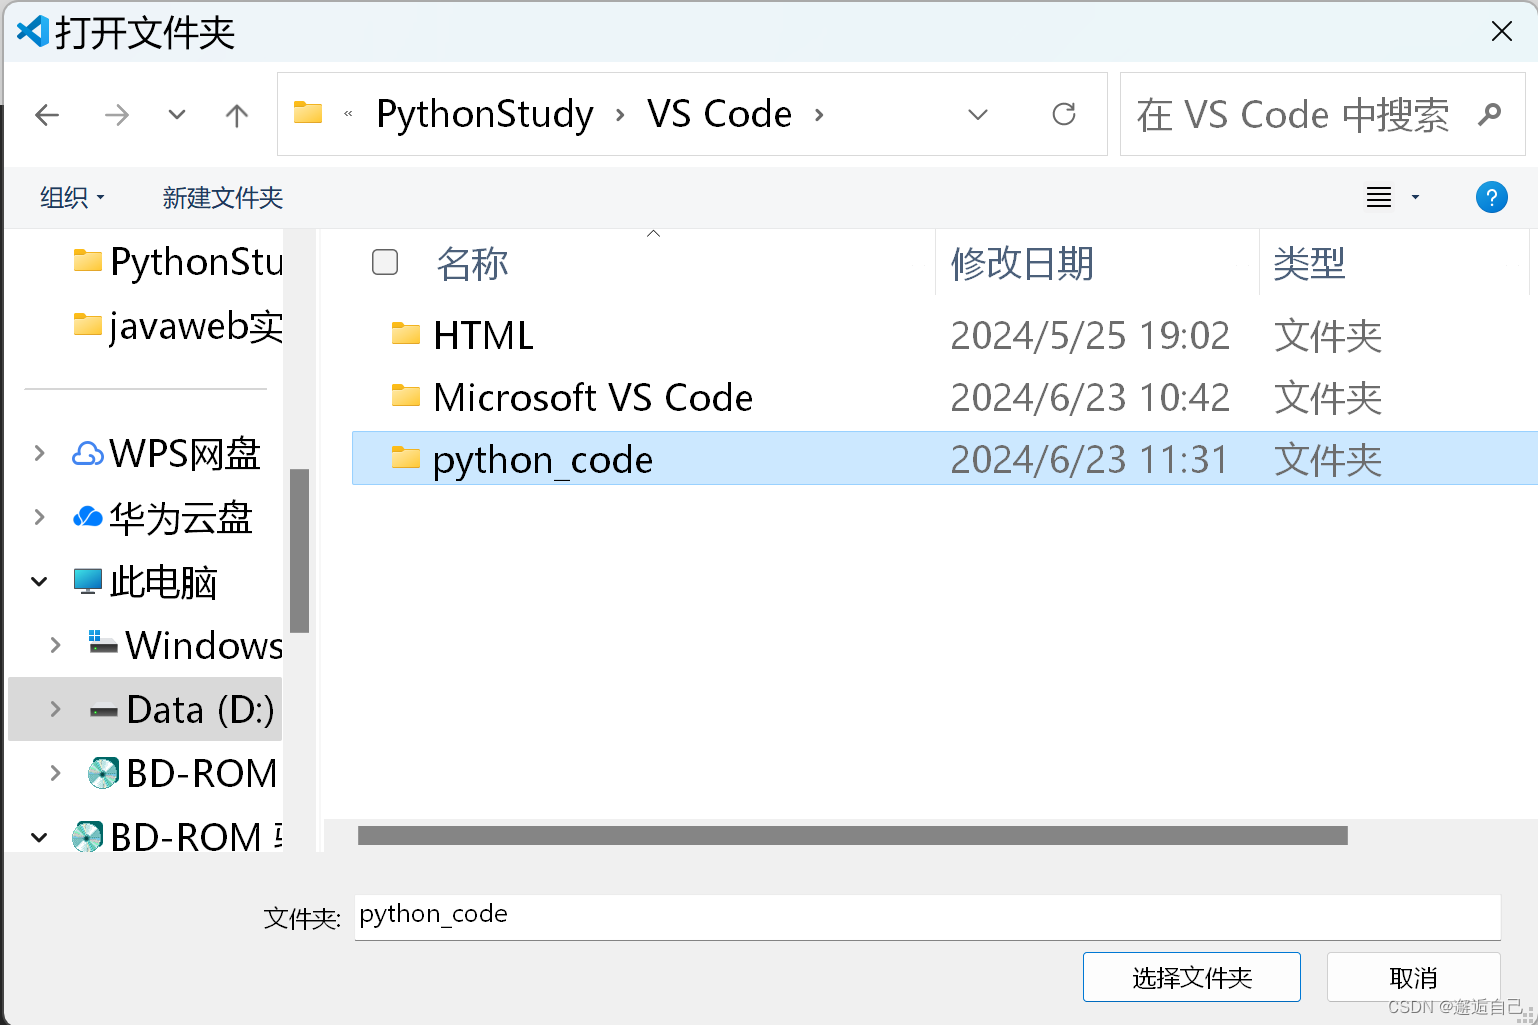Expand the Windows drive node
This screenshot has width=1538, height=1025.
click(55, 645)
